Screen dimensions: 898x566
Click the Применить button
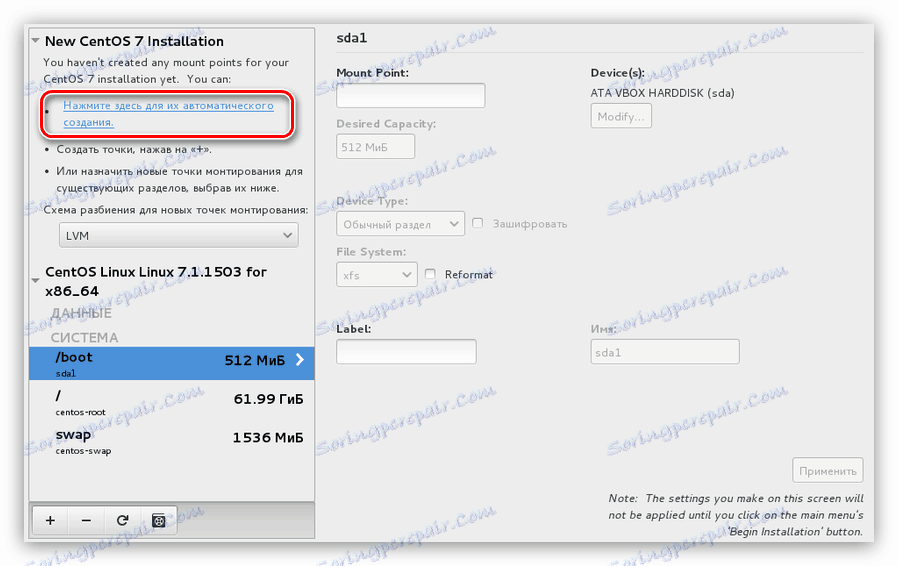tap(828, 471)
